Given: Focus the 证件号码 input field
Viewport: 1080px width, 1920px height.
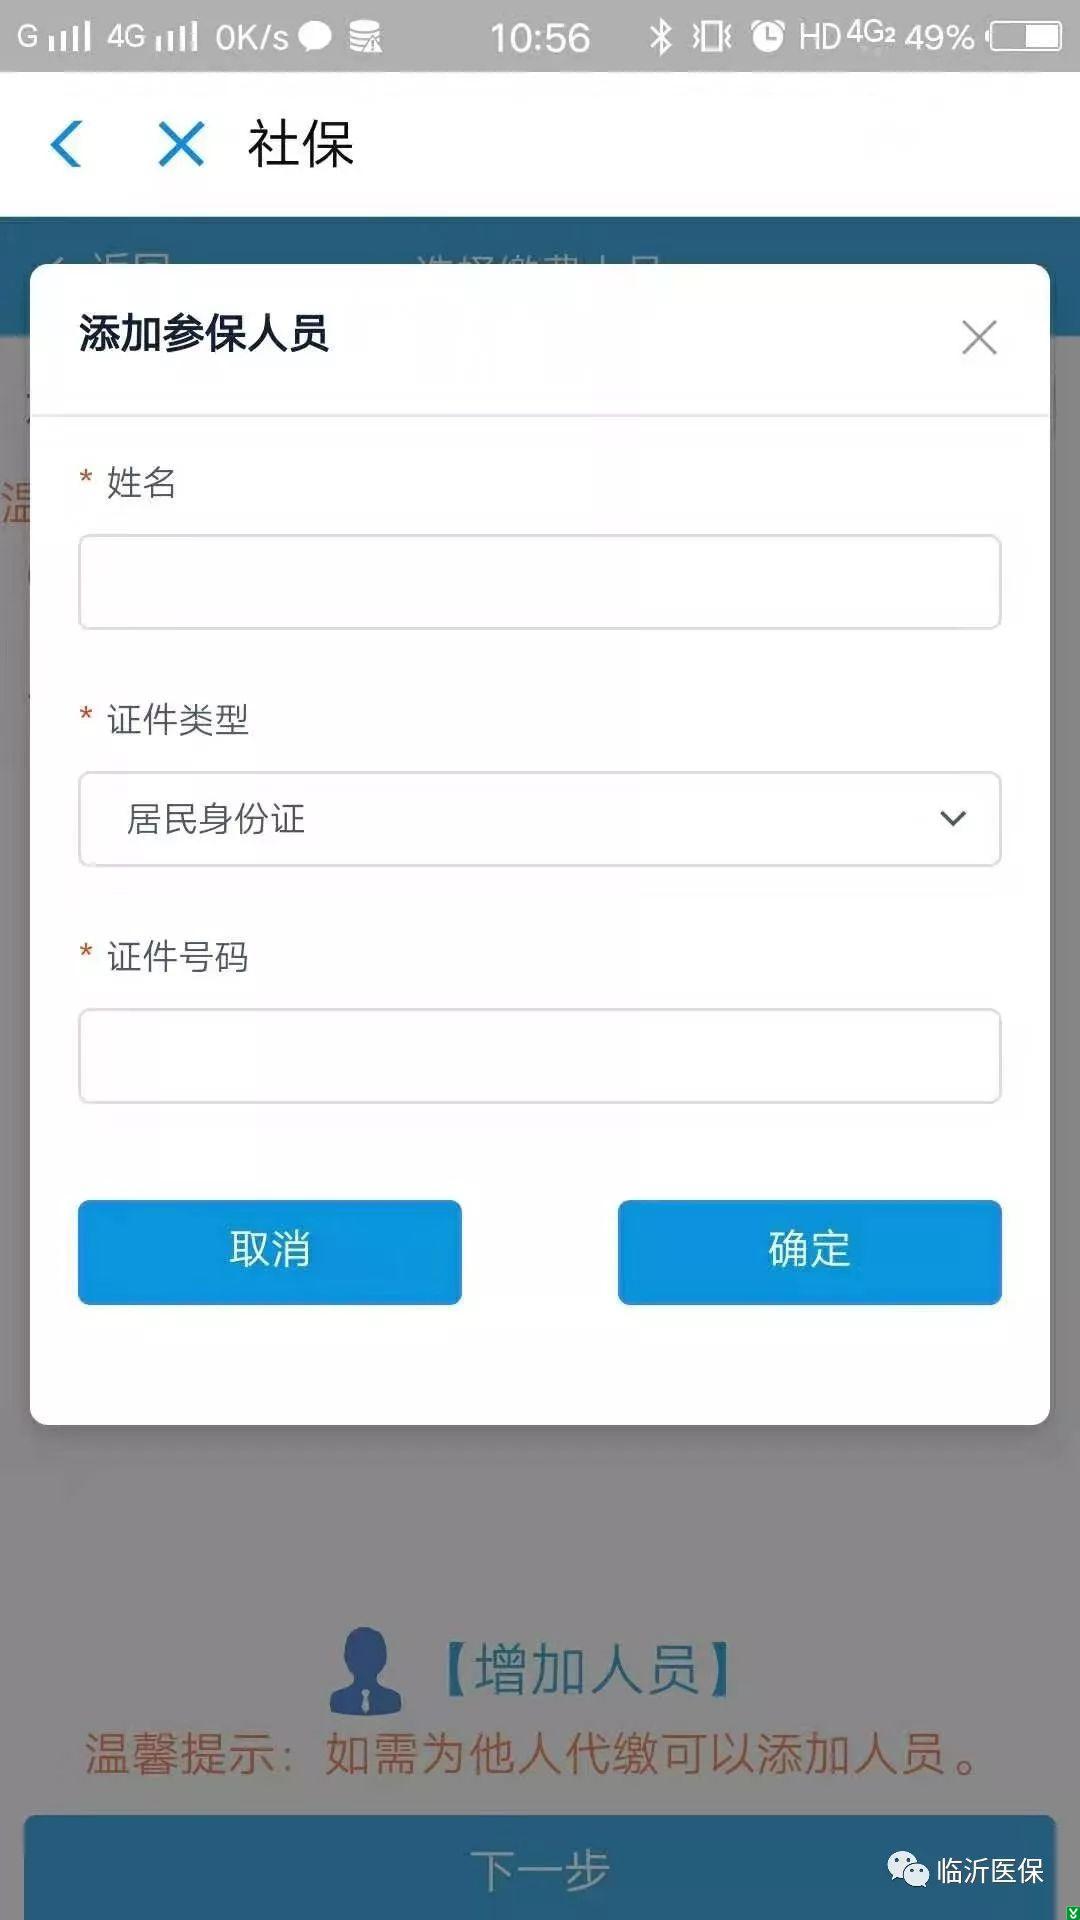Looking at the screenshot, I should [540, 1056].
